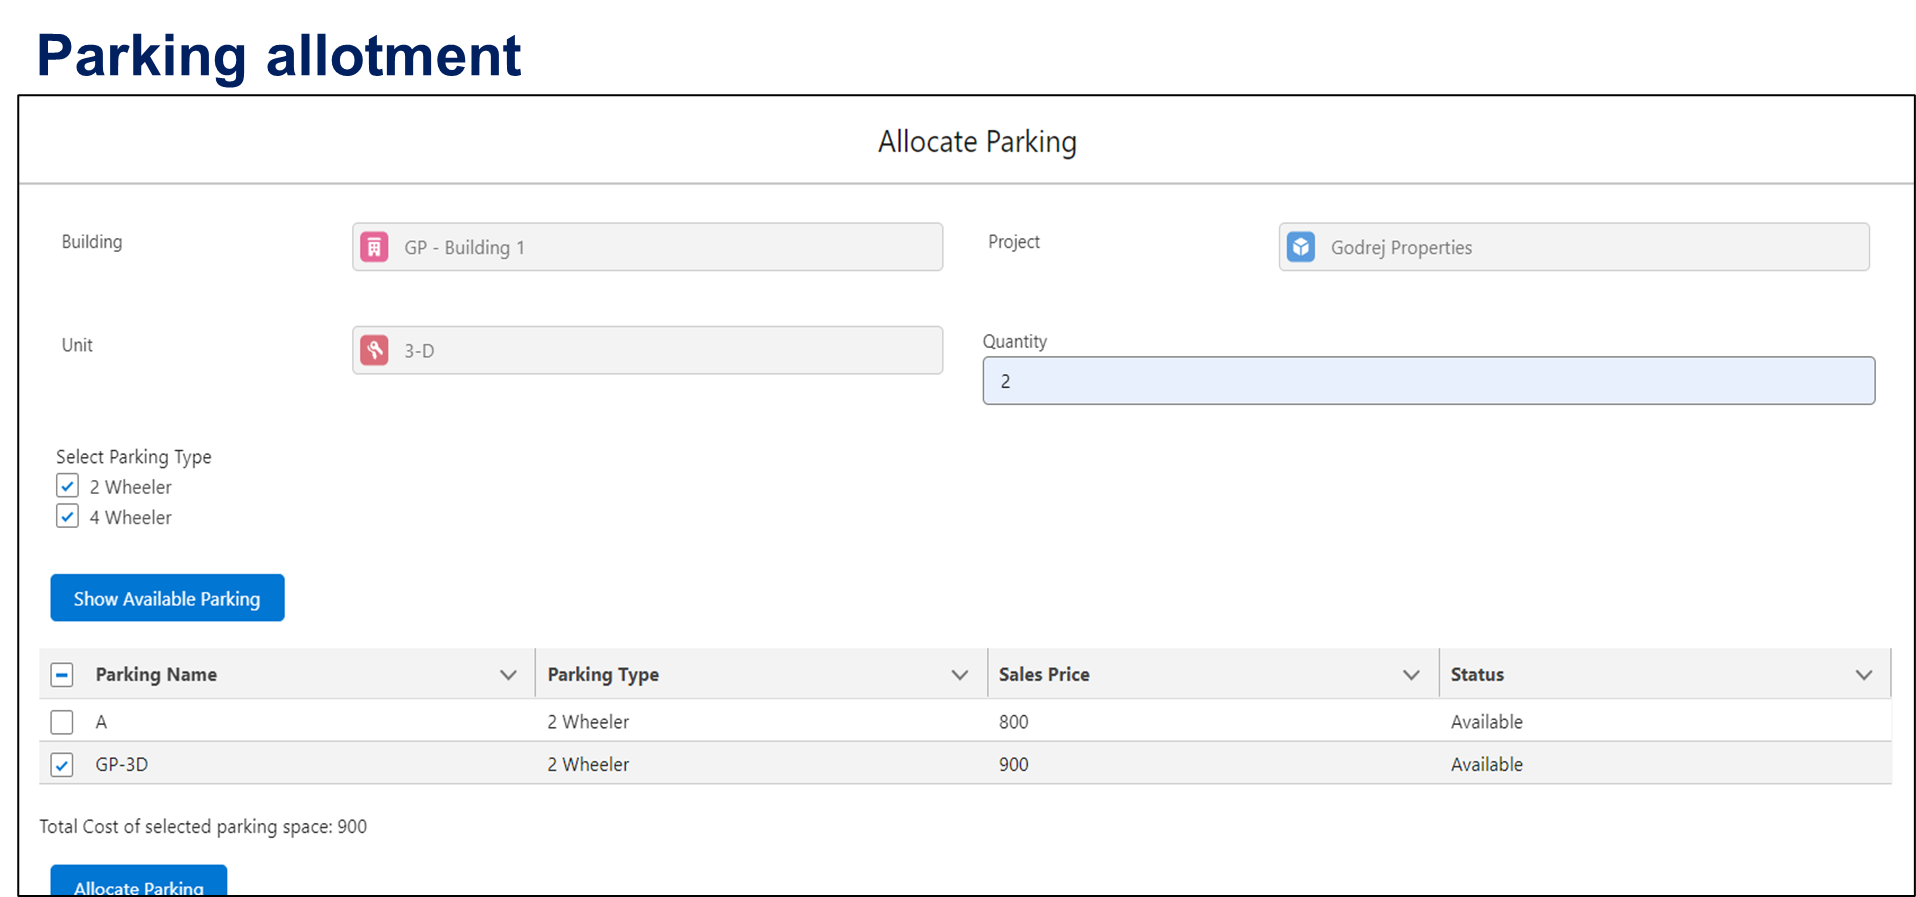The width and height of the screenshot is (1916, 897).
Task: Click the Available status in GP-3D row
Action: (1486, 764)
